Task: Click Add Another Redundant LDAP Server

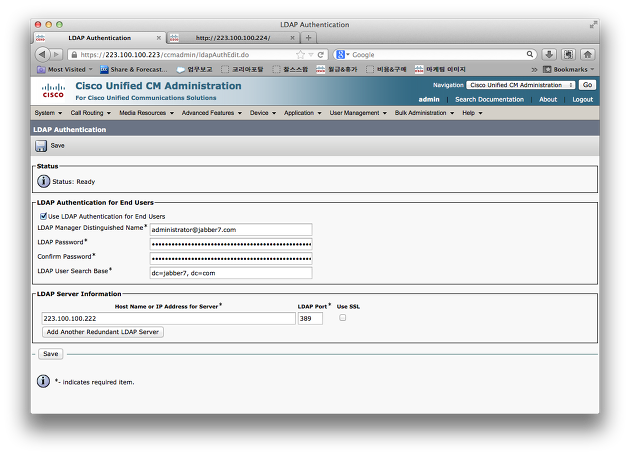Action: click(x=103, y=332)
